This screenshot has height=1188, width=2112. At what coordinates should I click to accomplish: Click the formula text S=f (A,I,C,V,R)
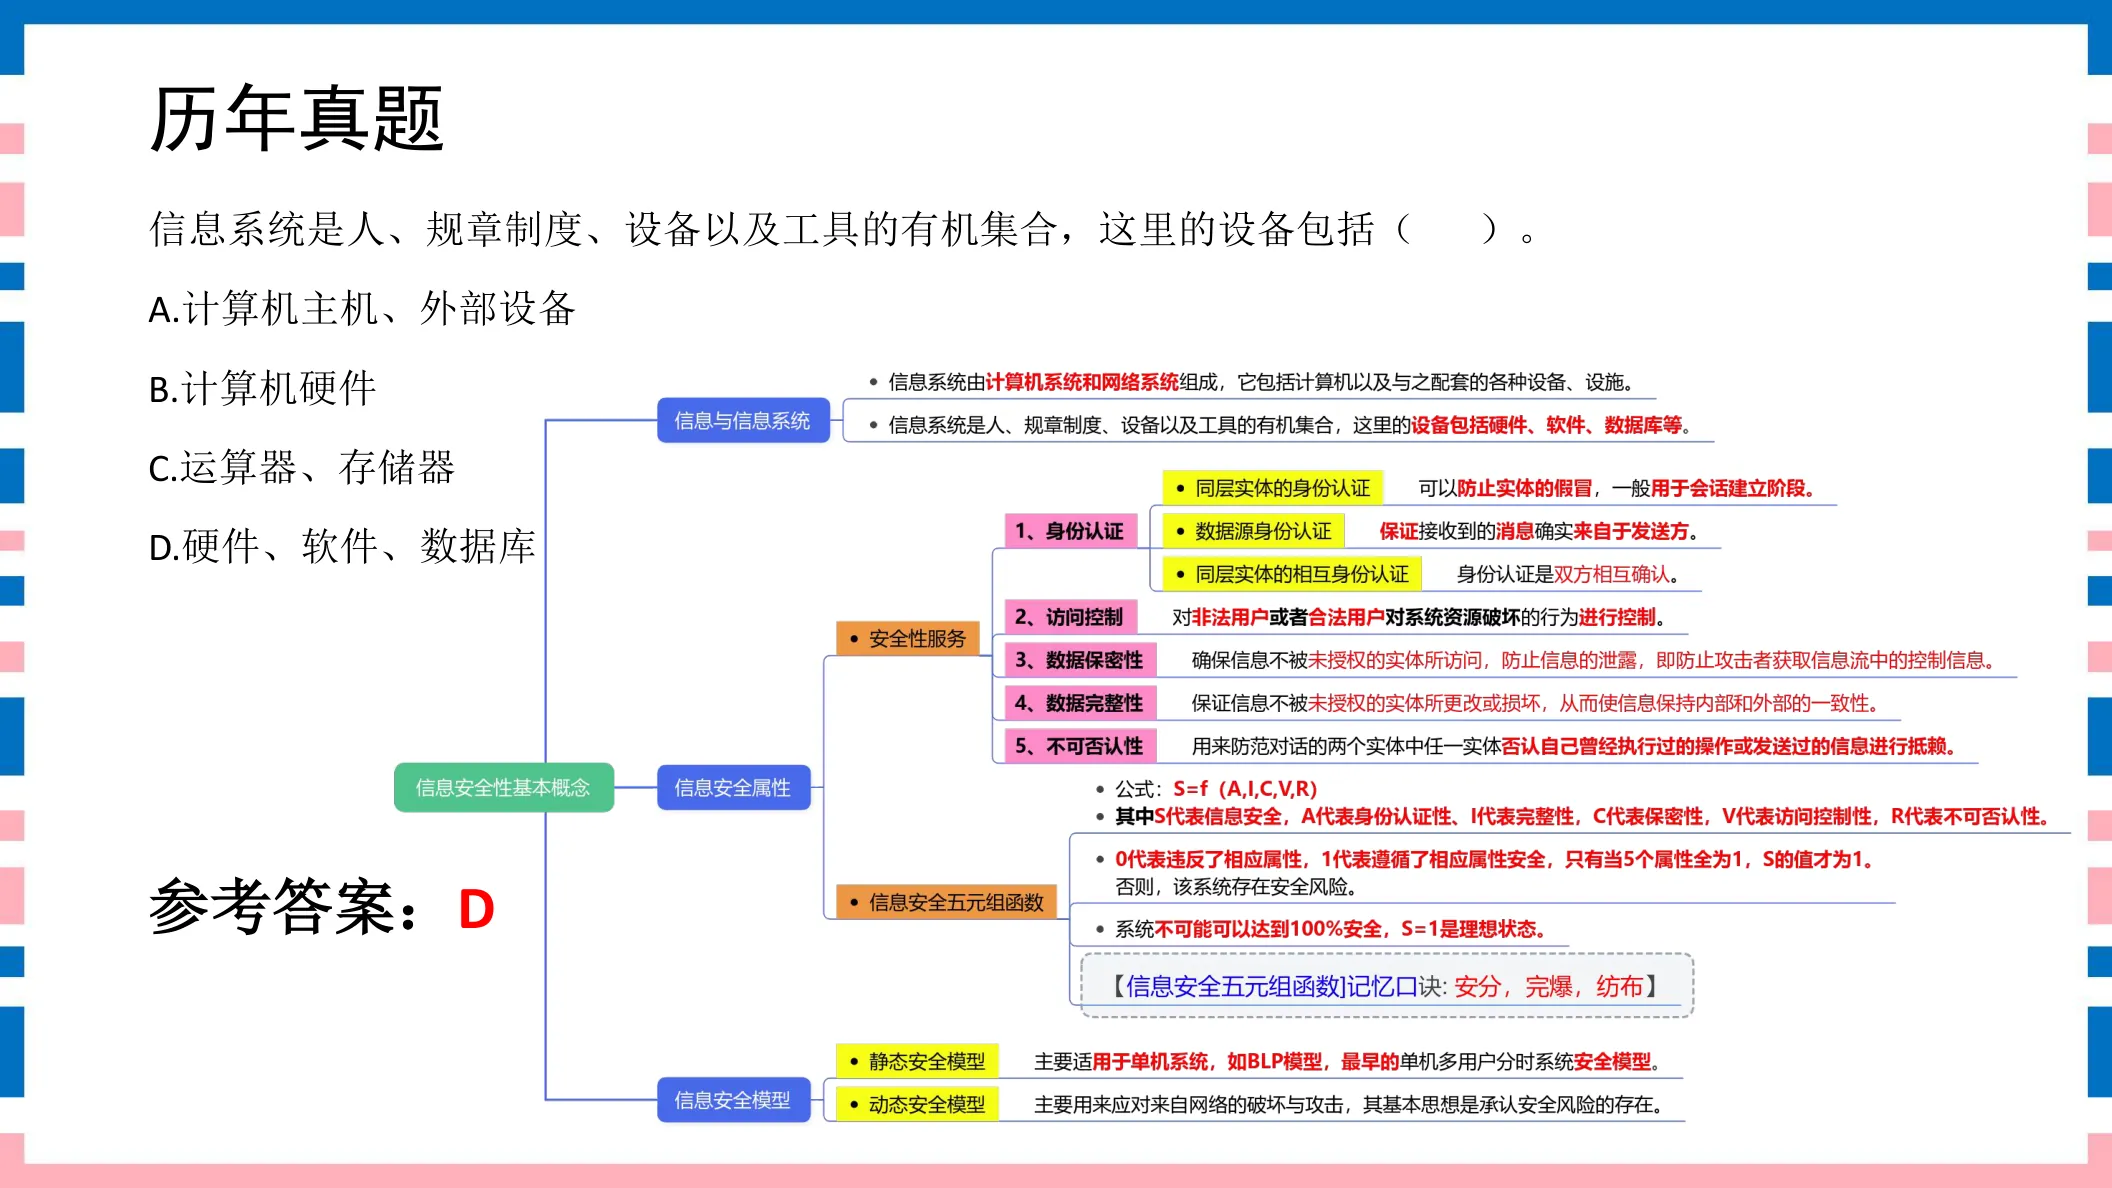[1245, 789]
